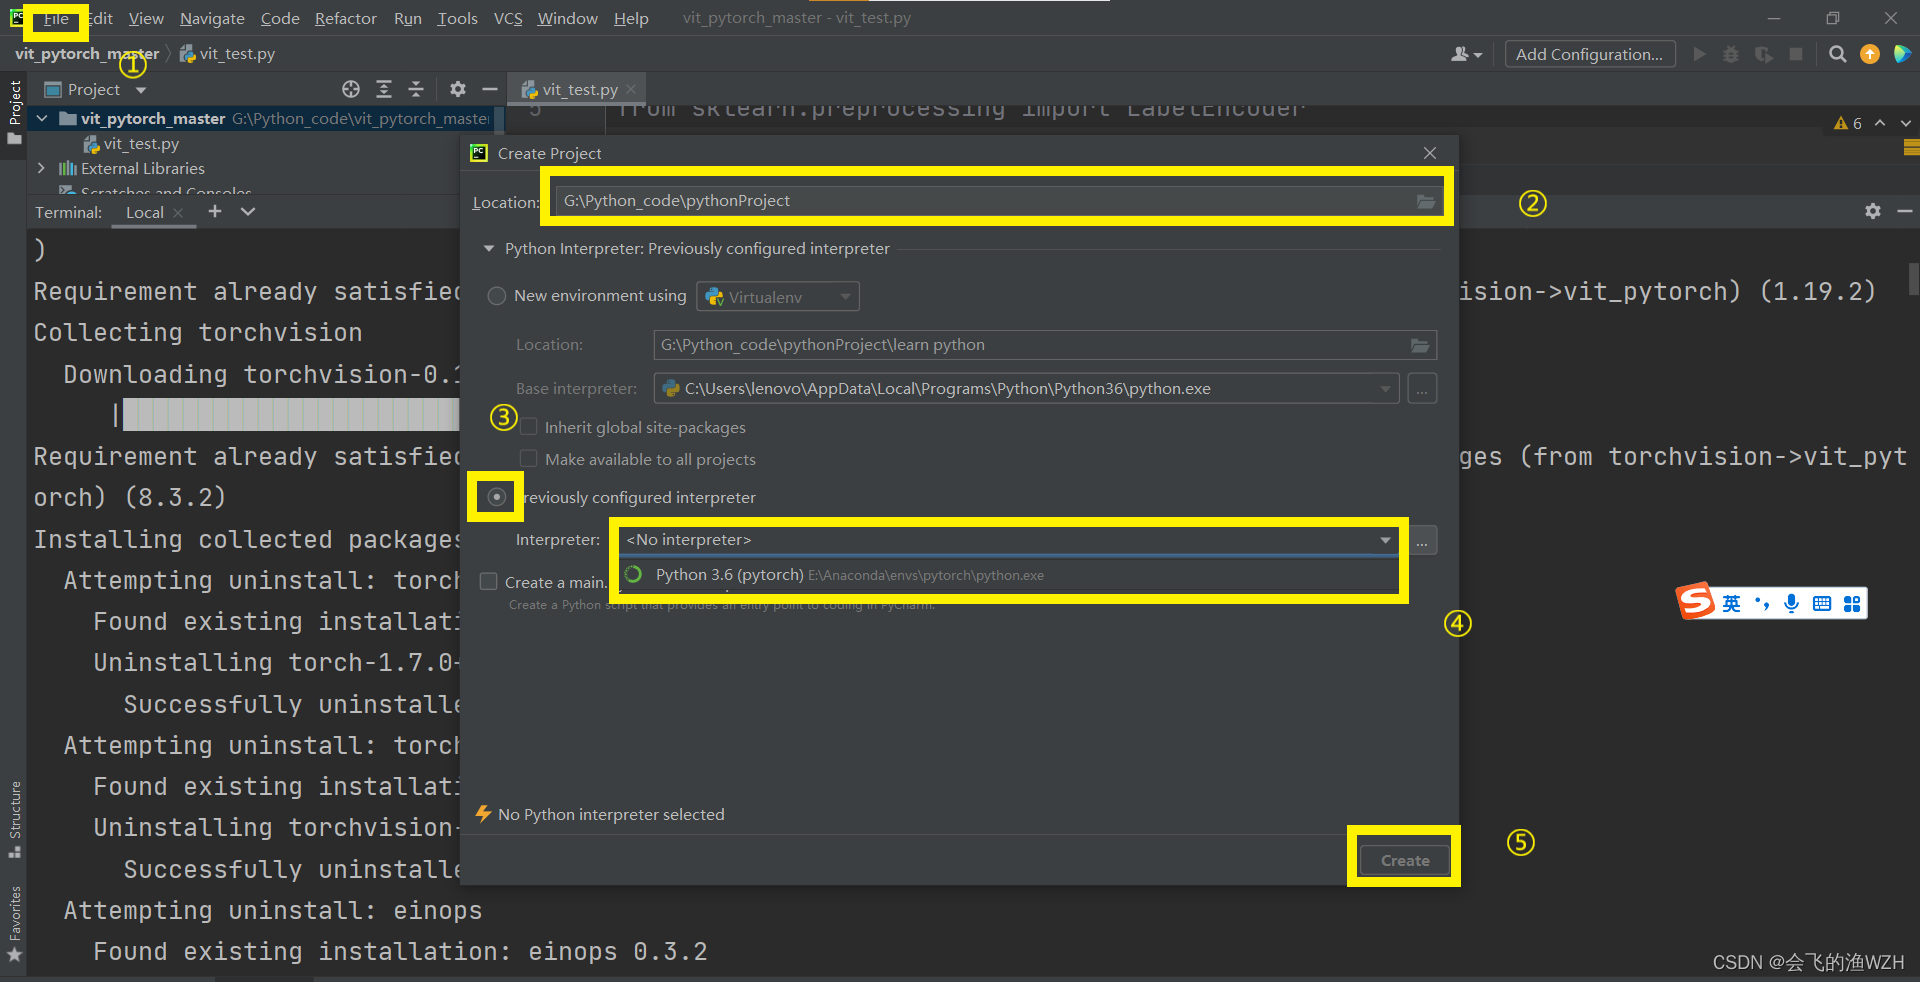The image size is (1920, 982).
Task: Select vit_test.py in project tree
Action: (x=141, y=144)
